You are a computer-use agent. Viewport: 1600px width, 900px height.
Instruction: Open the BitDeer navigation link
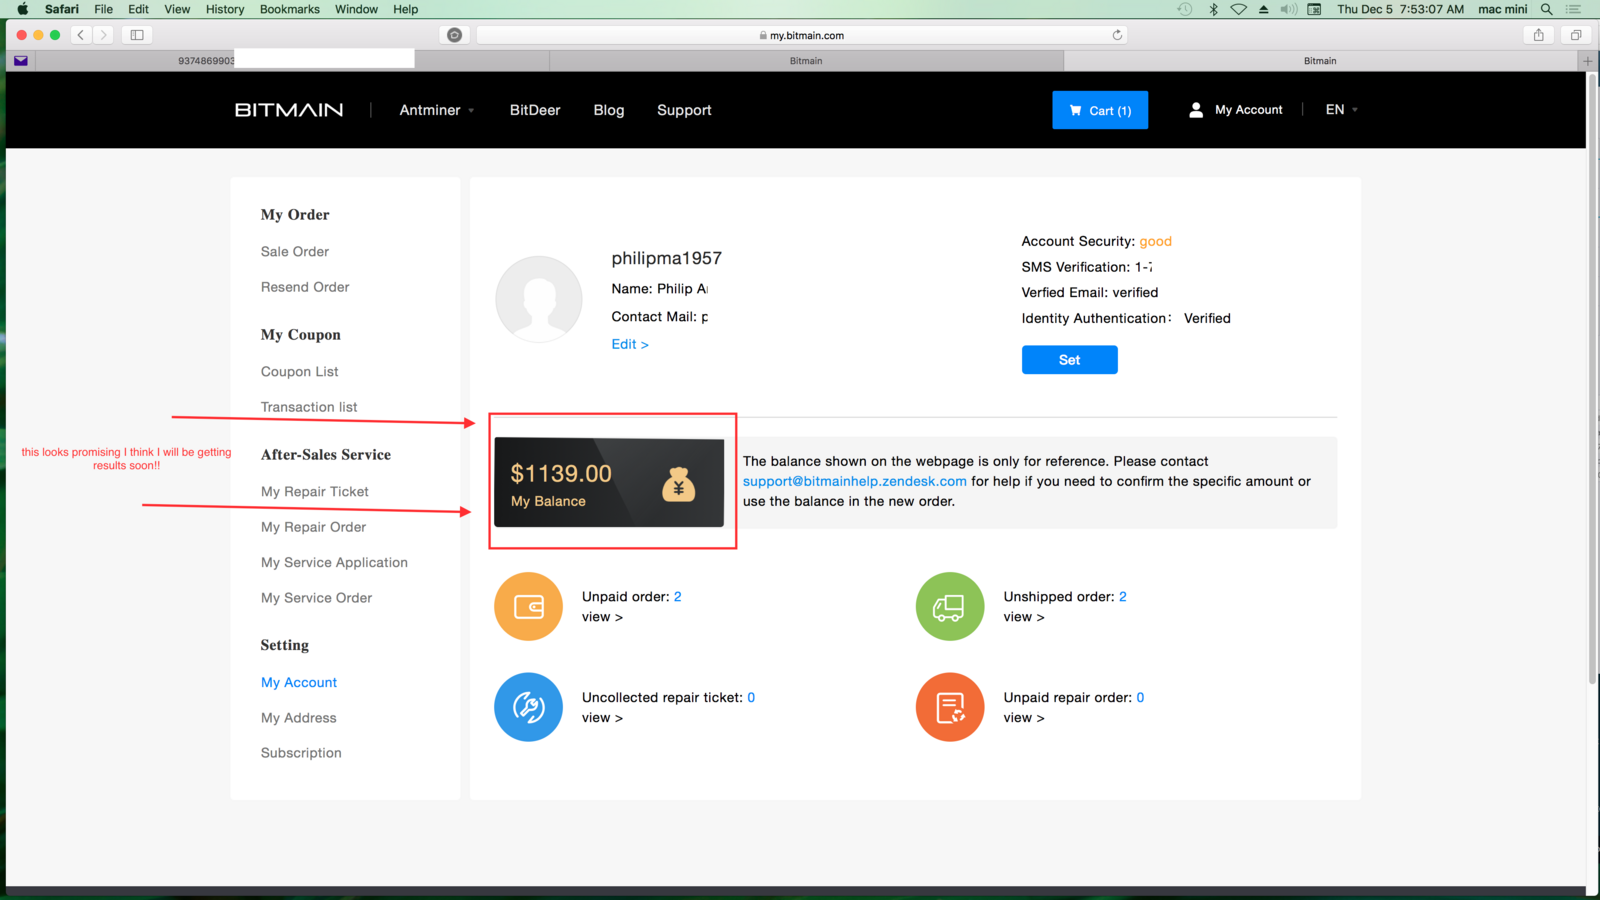[x=535, y=110]
